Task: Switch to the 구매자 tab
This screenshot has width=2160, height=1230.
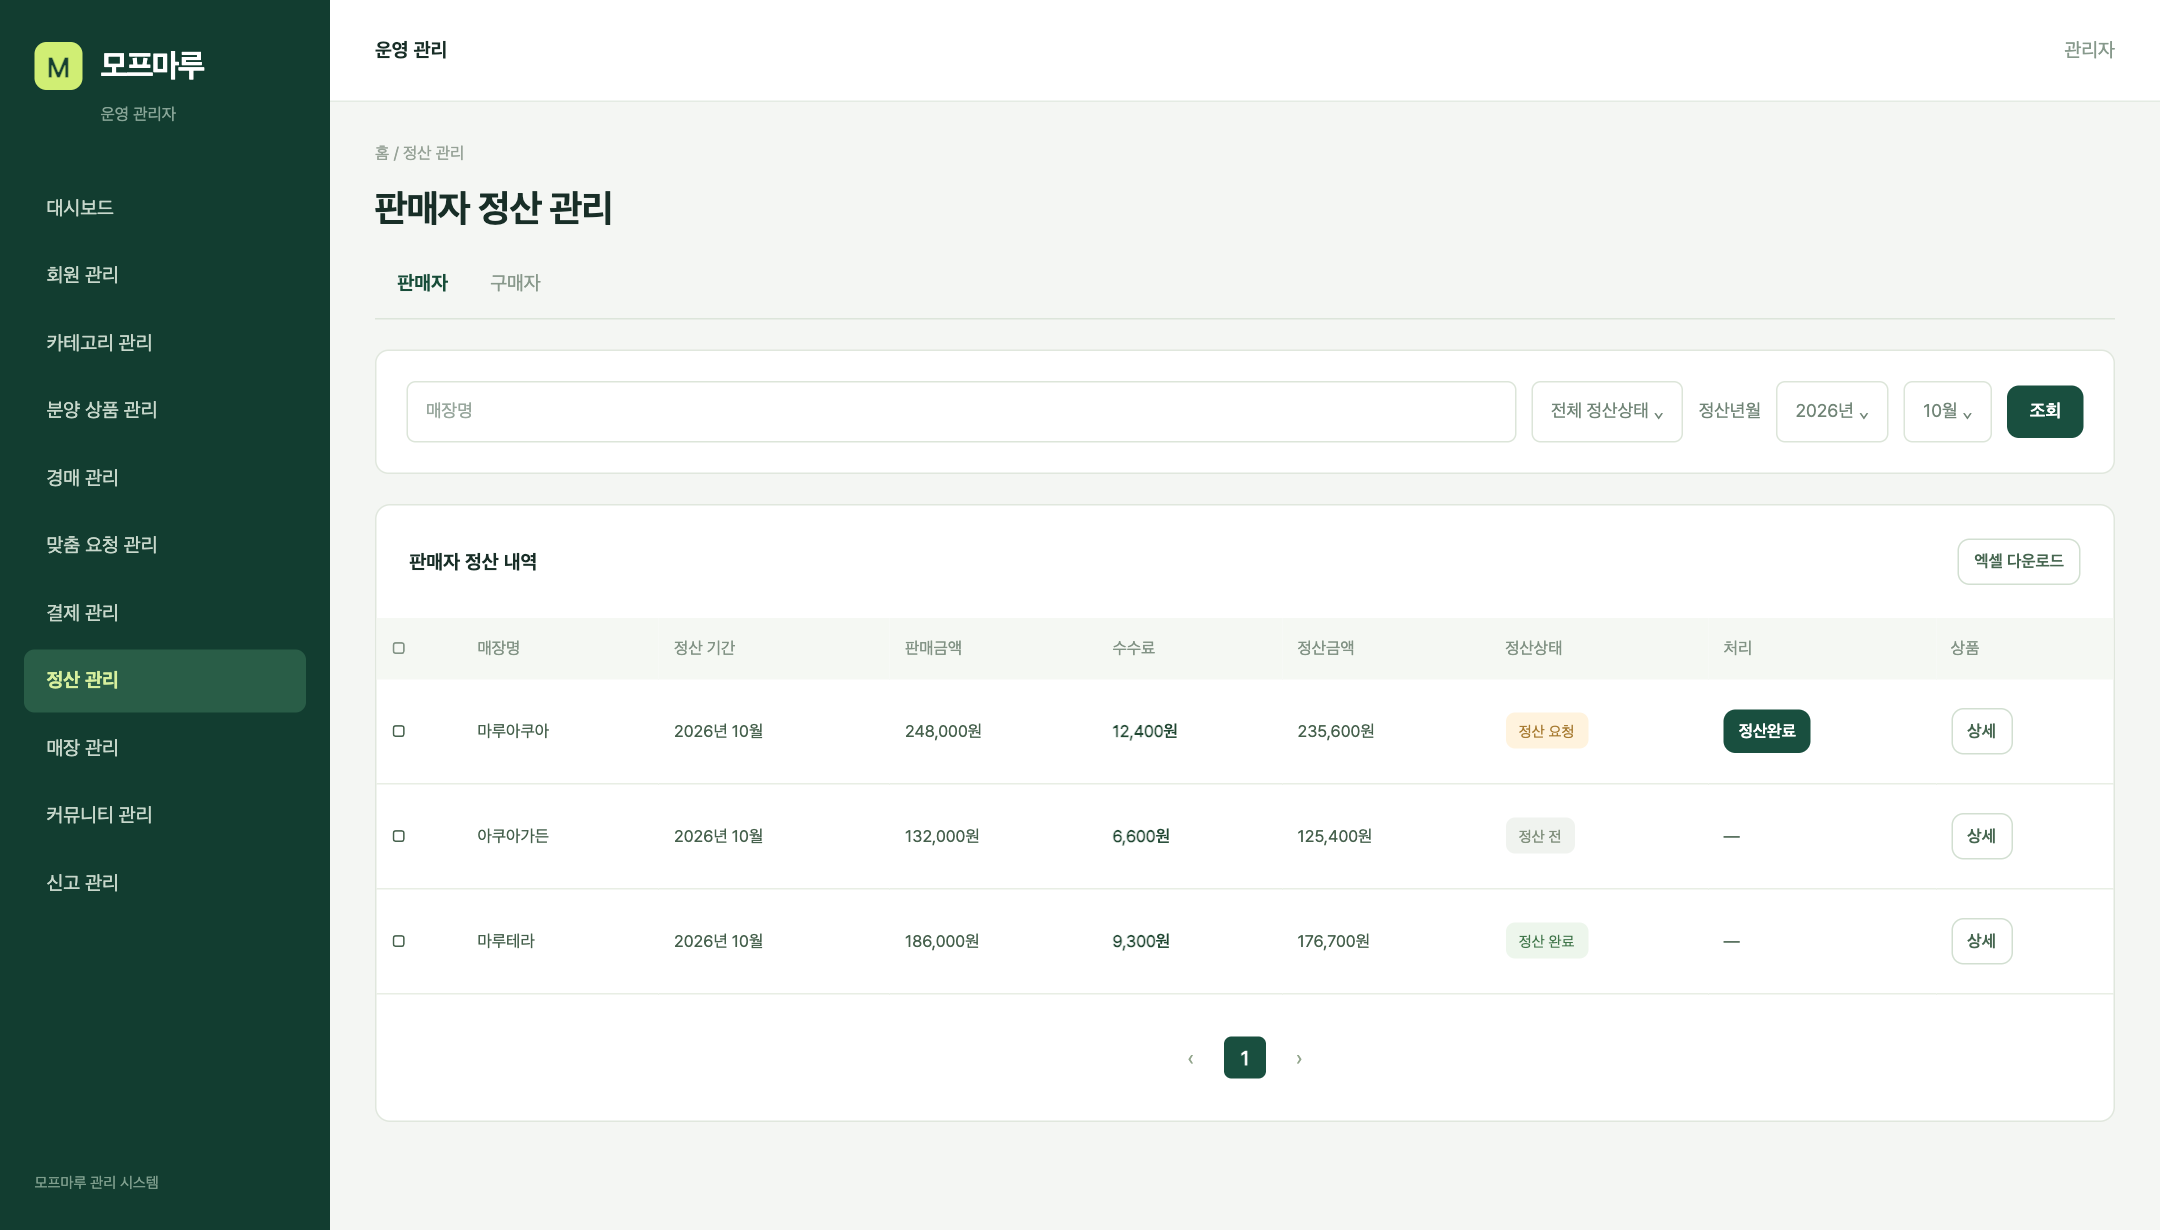Action: (515, 283)
